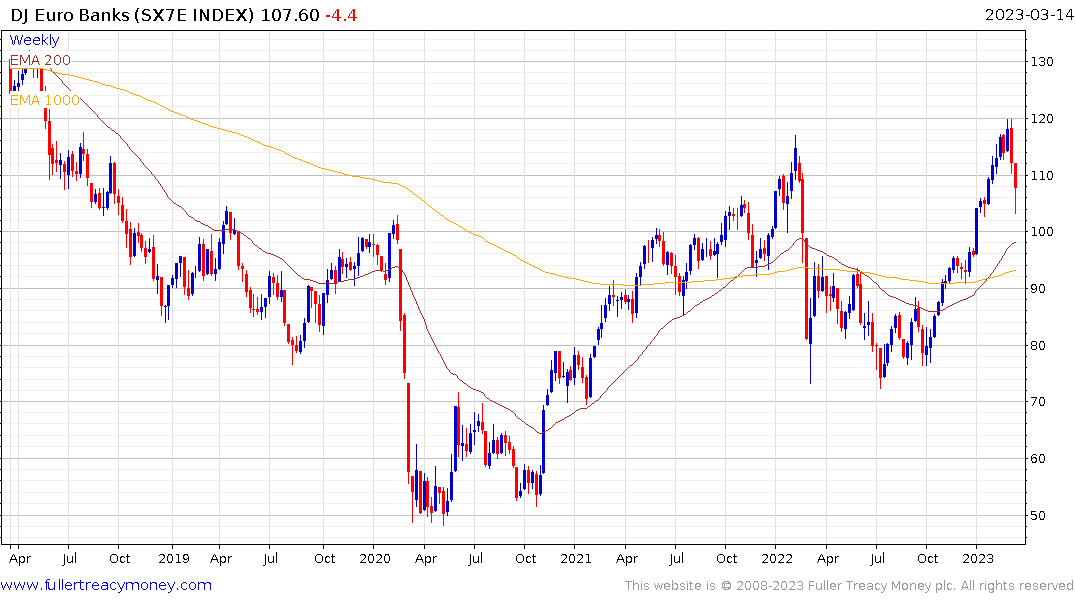Click the 2022 year label on time axis

(777, 558)
